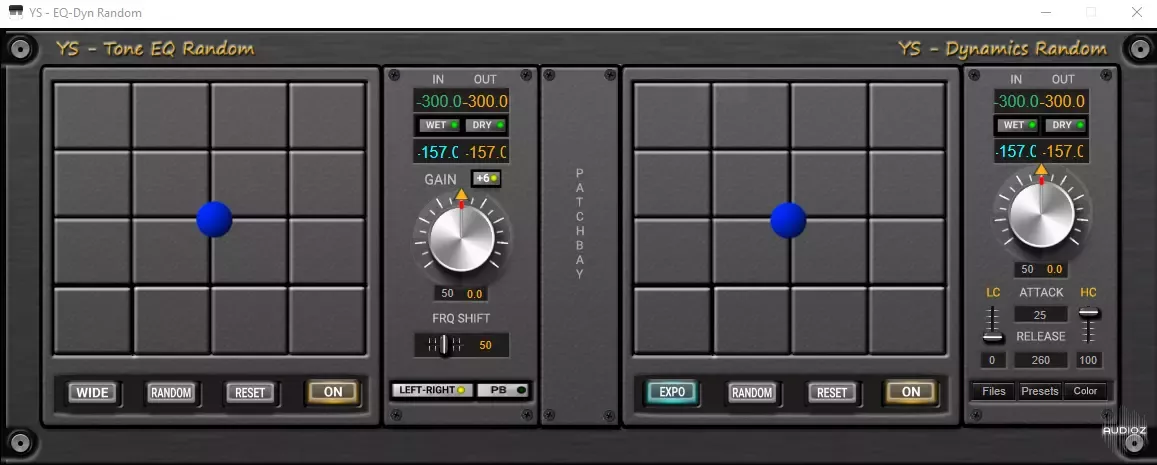Click the app icon in title bar
Screen dimensions: 1157x465
pos(15,13)
